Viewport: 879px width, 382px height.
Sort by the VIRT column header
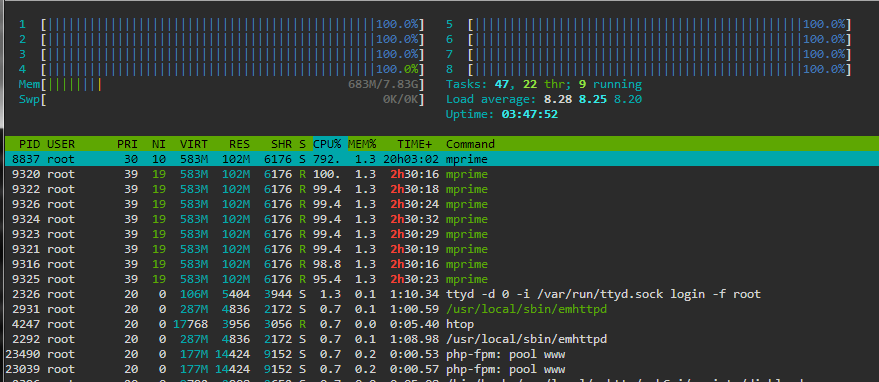[x=194, y=144]
